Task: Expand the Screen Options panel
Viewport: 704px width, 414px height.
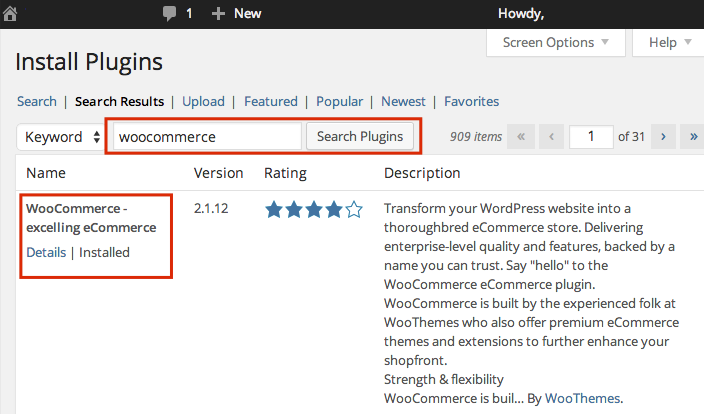Action: coord(555,43)
